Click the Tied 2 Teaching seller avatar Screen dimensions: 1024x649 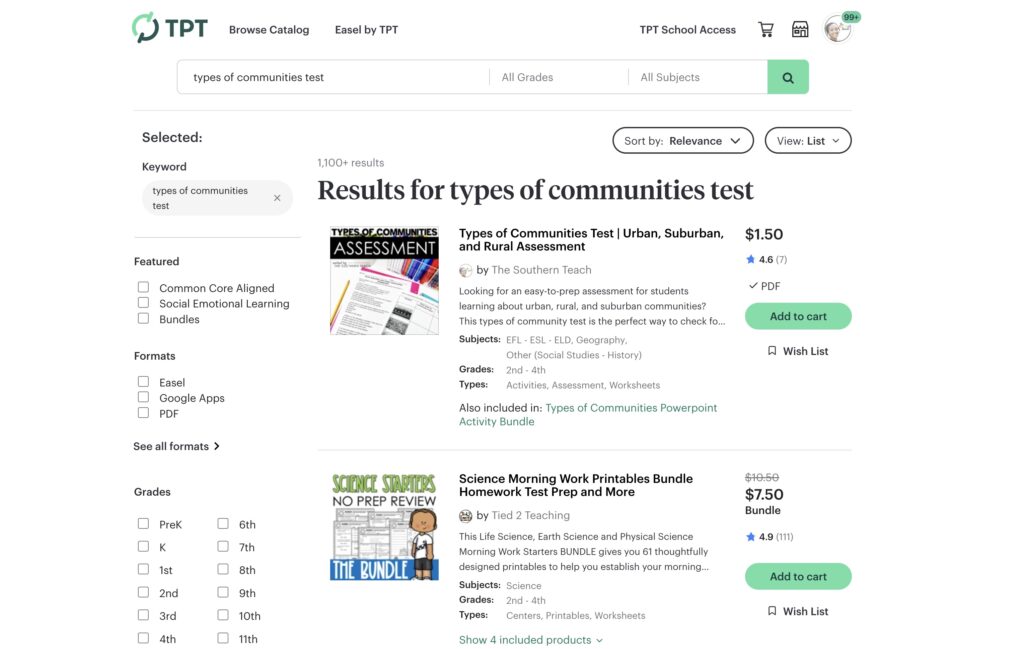(x=466, y=515)
